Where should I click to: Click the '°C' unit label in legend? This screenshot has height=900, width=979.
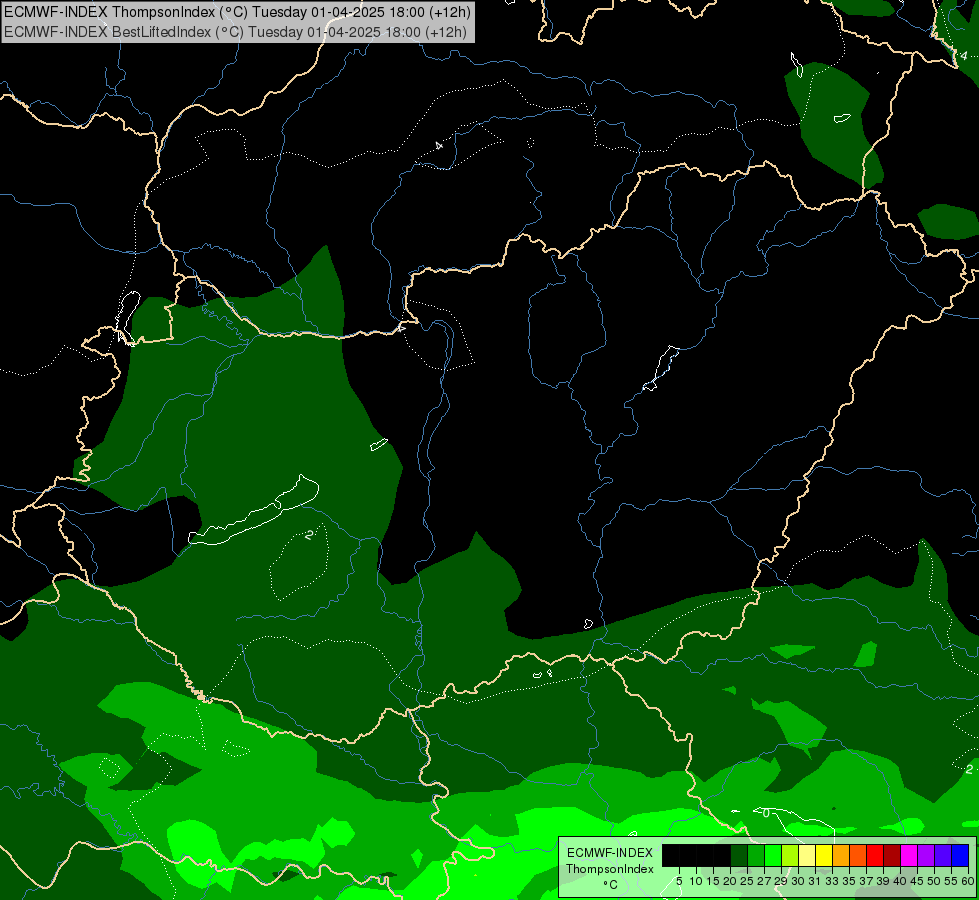[x=611, y=884]
